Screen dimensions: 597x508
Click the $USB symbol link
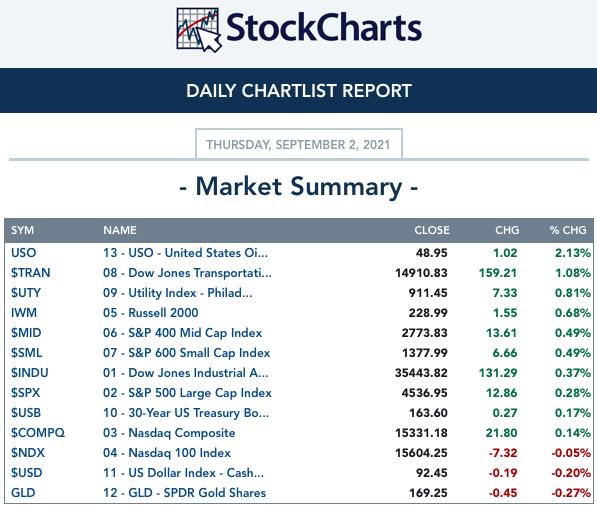26,413
